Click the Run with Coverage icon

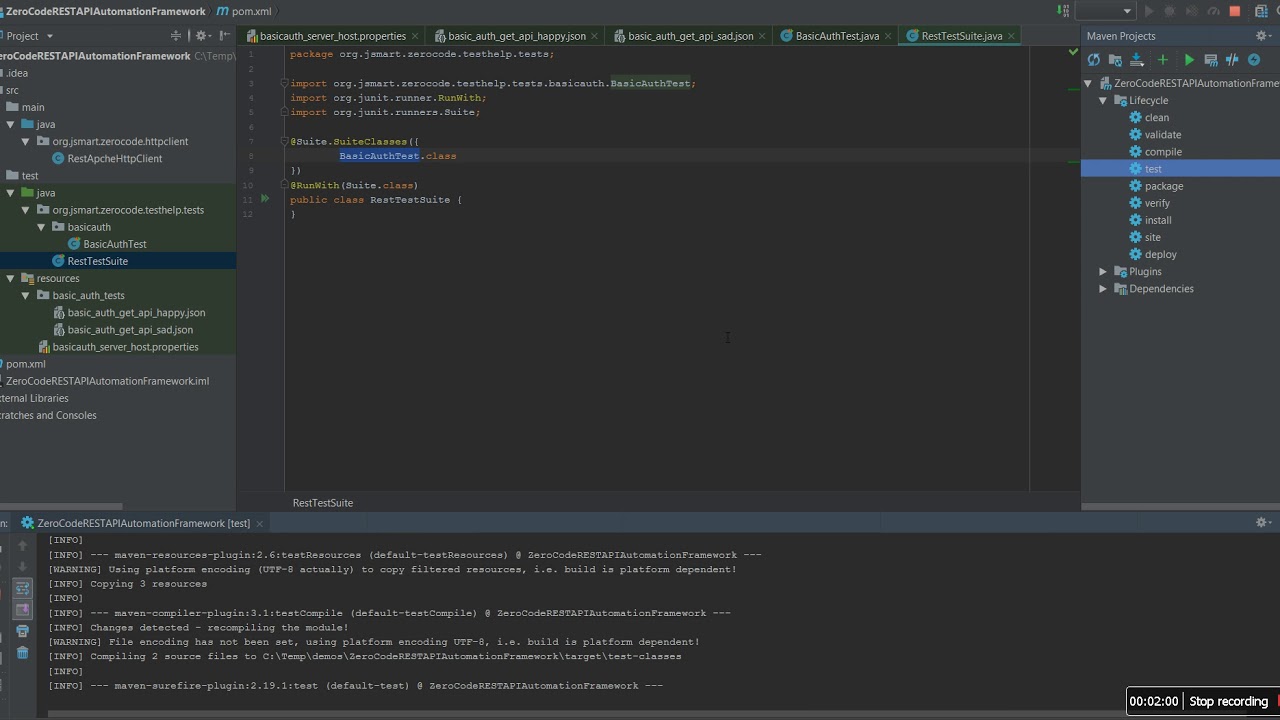[x=1191, y=11]
